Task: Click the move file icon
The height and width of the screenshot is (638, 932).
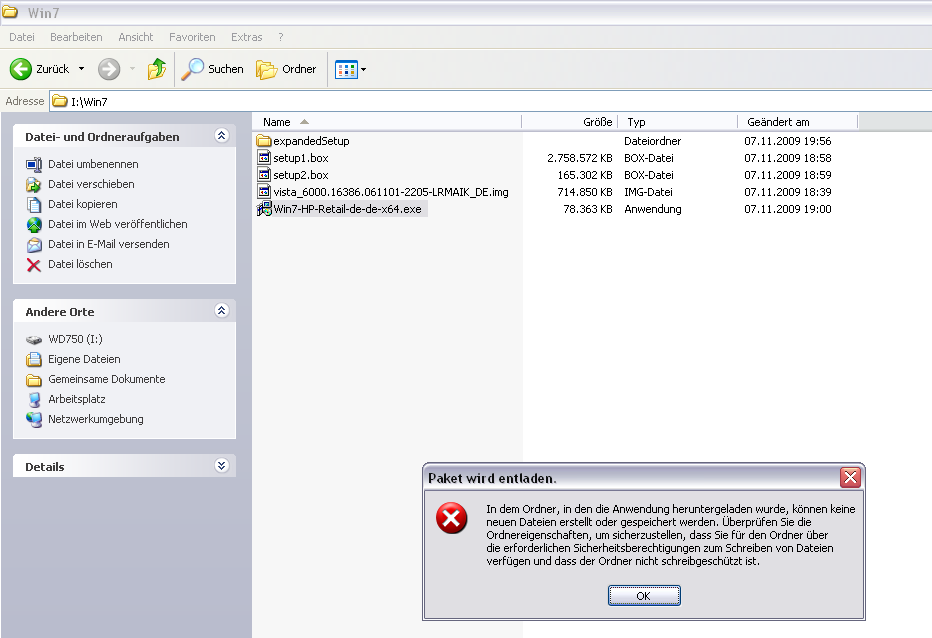Action: pos(34,185)
